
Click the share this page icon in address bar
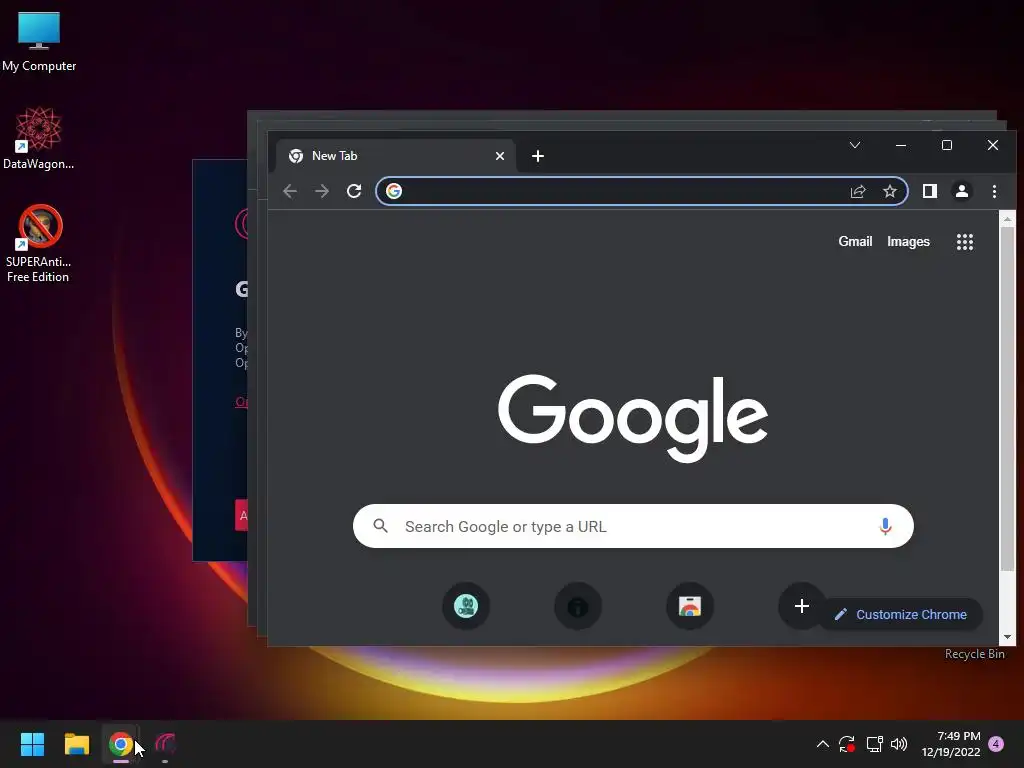(x=858, y=191)
